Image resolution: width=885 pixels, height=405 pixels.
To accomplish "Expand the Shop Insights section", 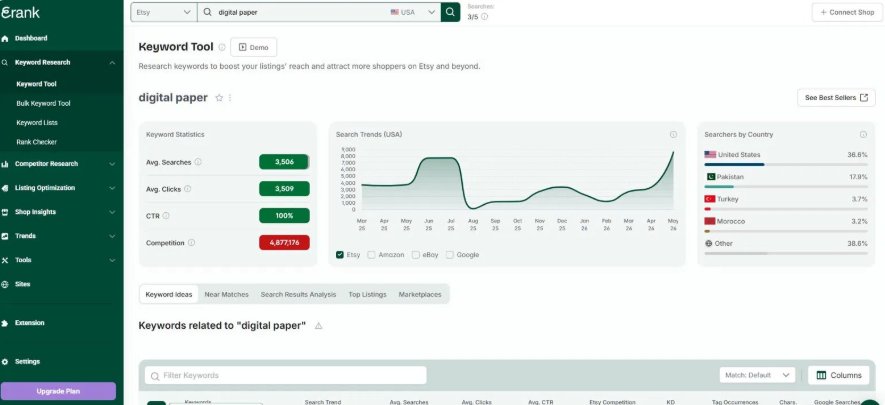I will tap(112, 212).
